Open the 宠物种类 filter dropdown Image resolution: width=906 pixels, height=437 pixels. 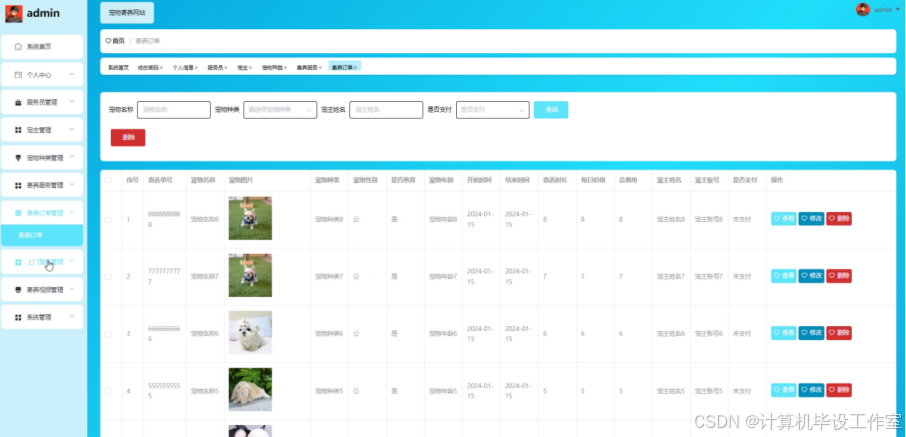point(280,110)
